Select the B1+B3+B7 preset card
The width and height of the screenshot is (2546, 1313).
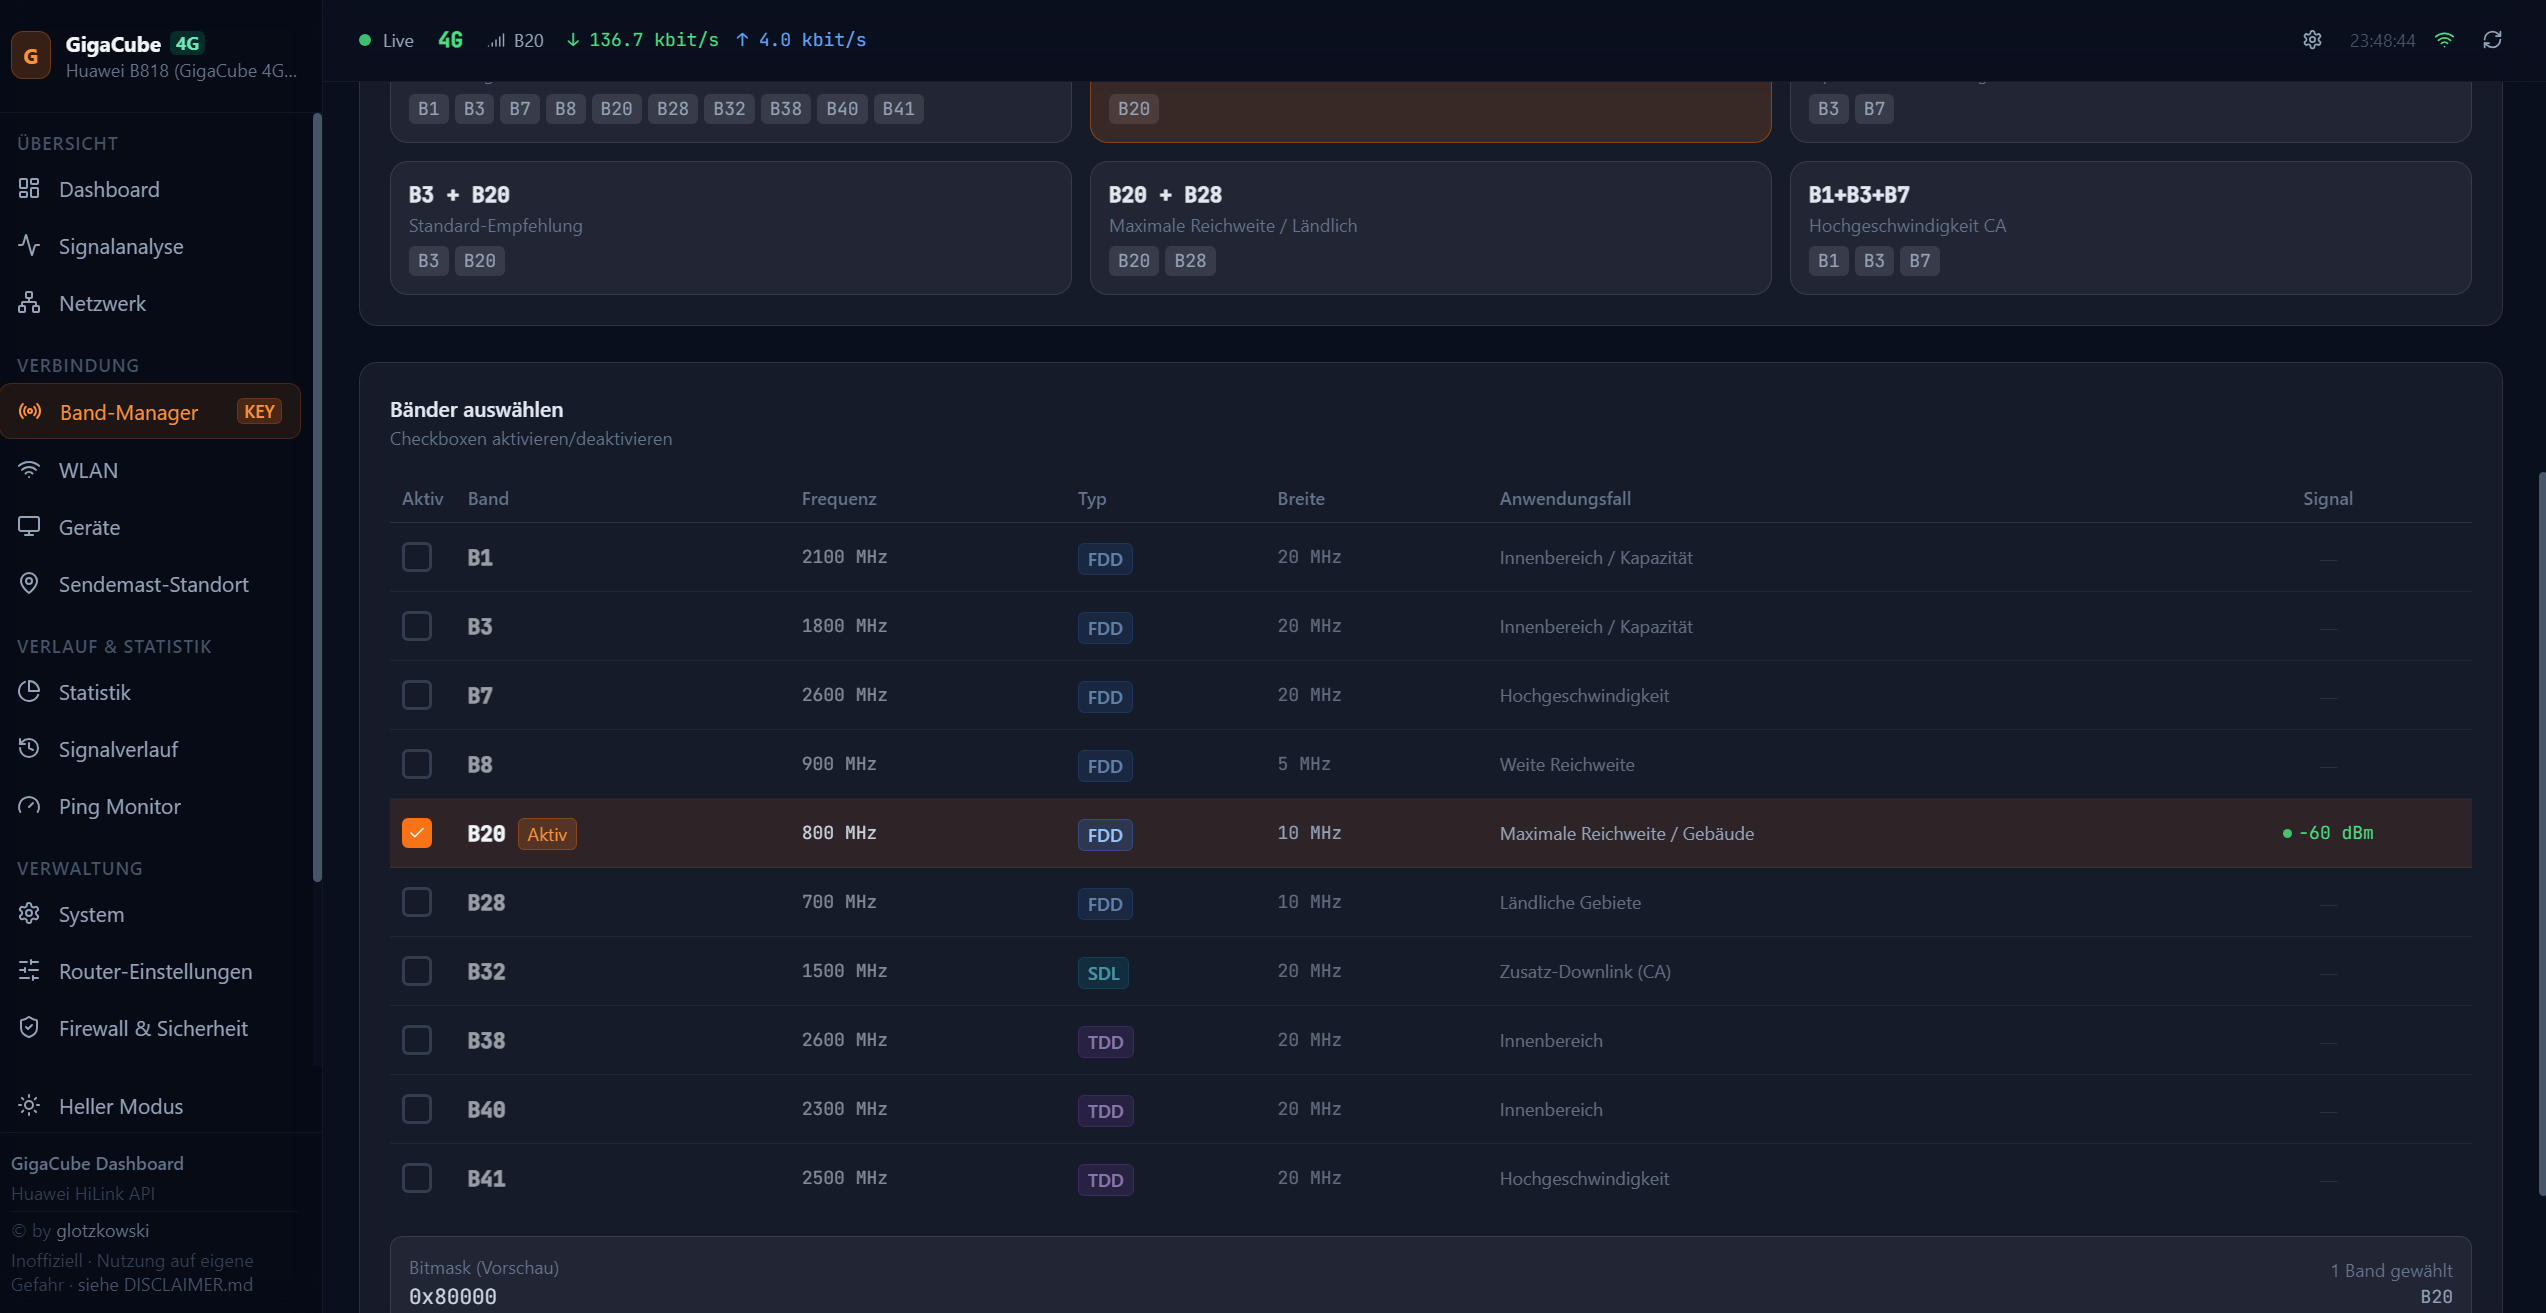tap(2130, 228)
